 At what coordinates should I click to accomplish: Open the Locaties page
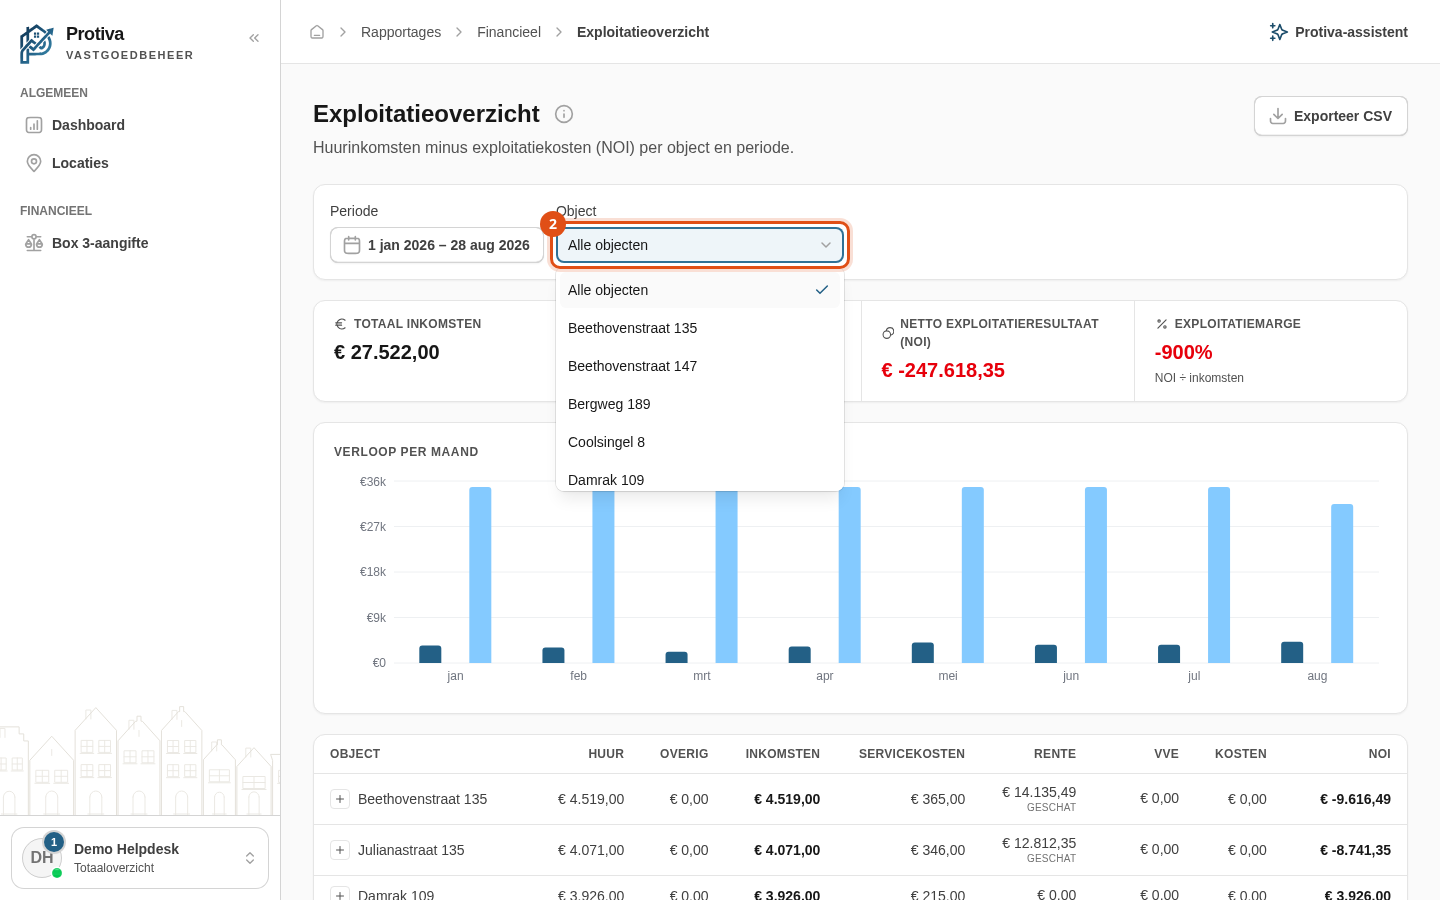[x=140, y=163]
